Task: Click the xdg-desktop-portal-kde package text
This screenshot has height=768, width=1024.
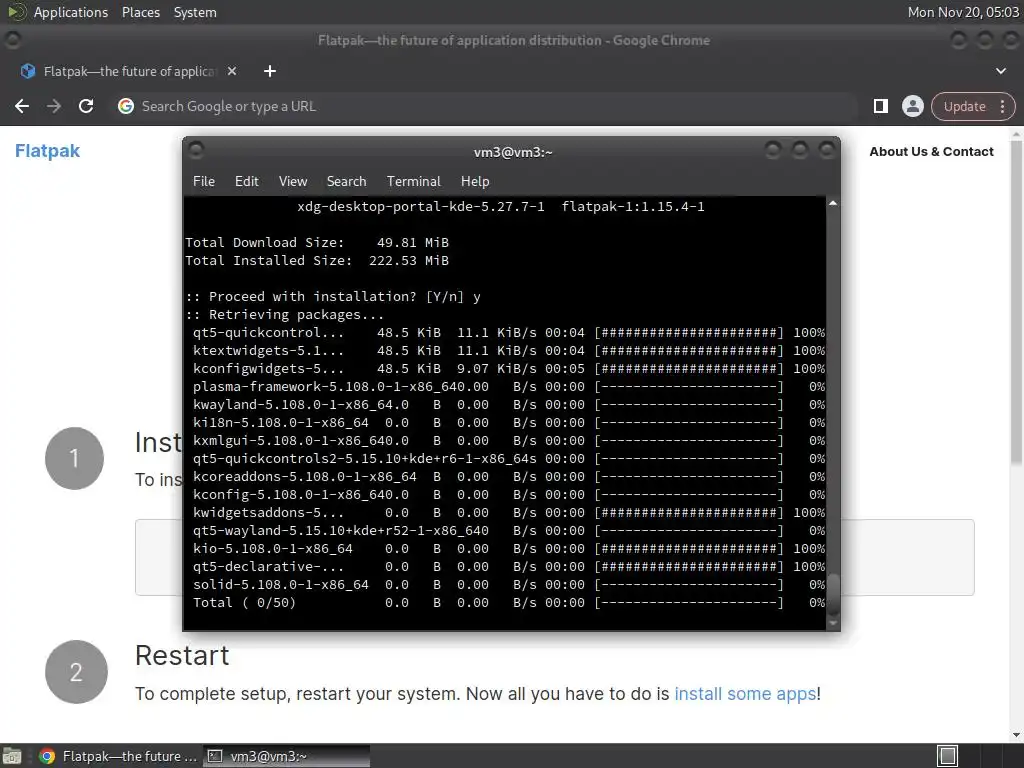Action: coord(421,206)
